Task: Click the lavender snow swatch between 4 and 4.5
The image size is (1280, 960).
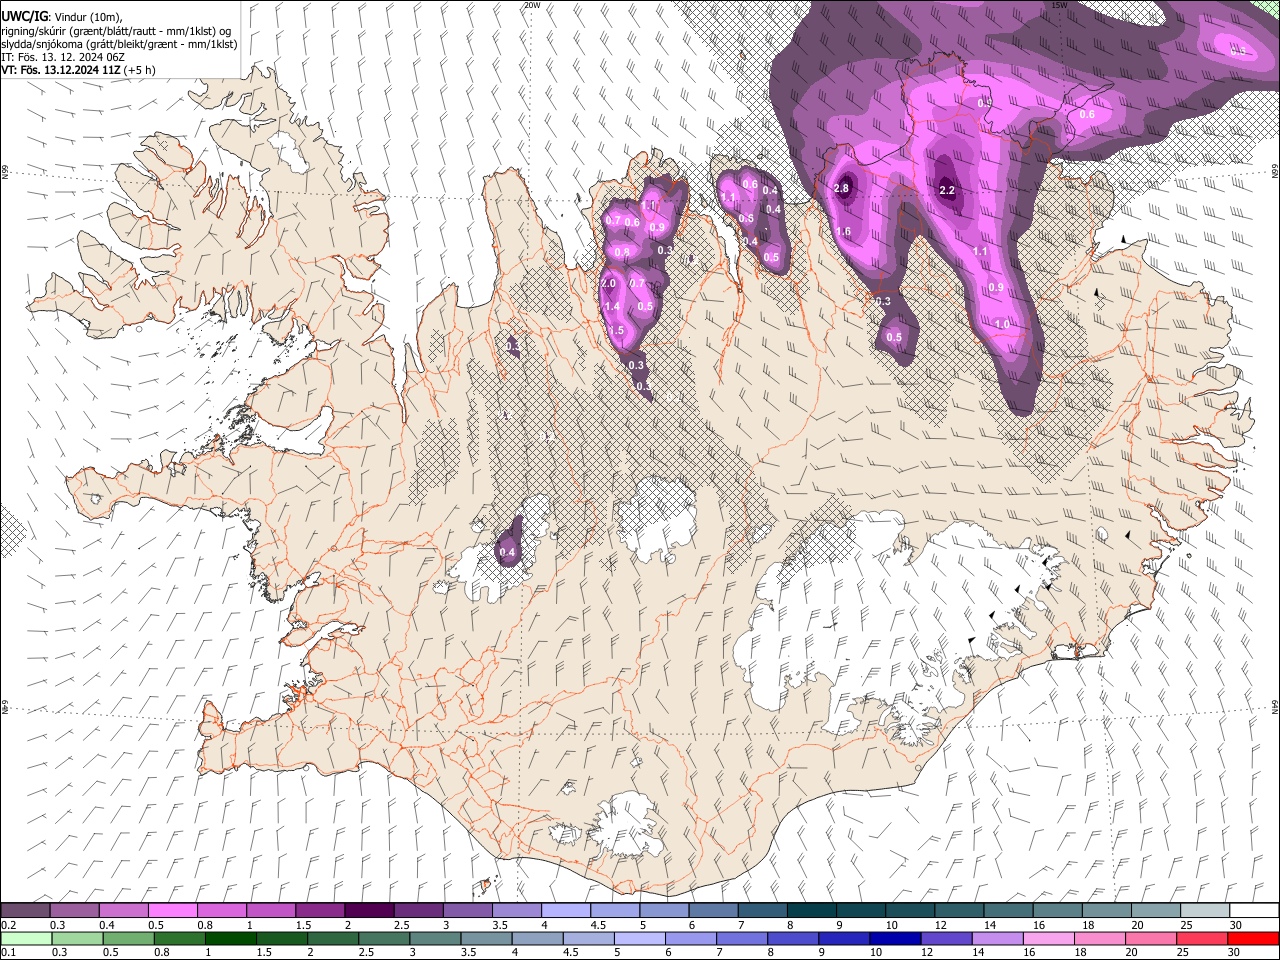Action: [x=565, y=910]
